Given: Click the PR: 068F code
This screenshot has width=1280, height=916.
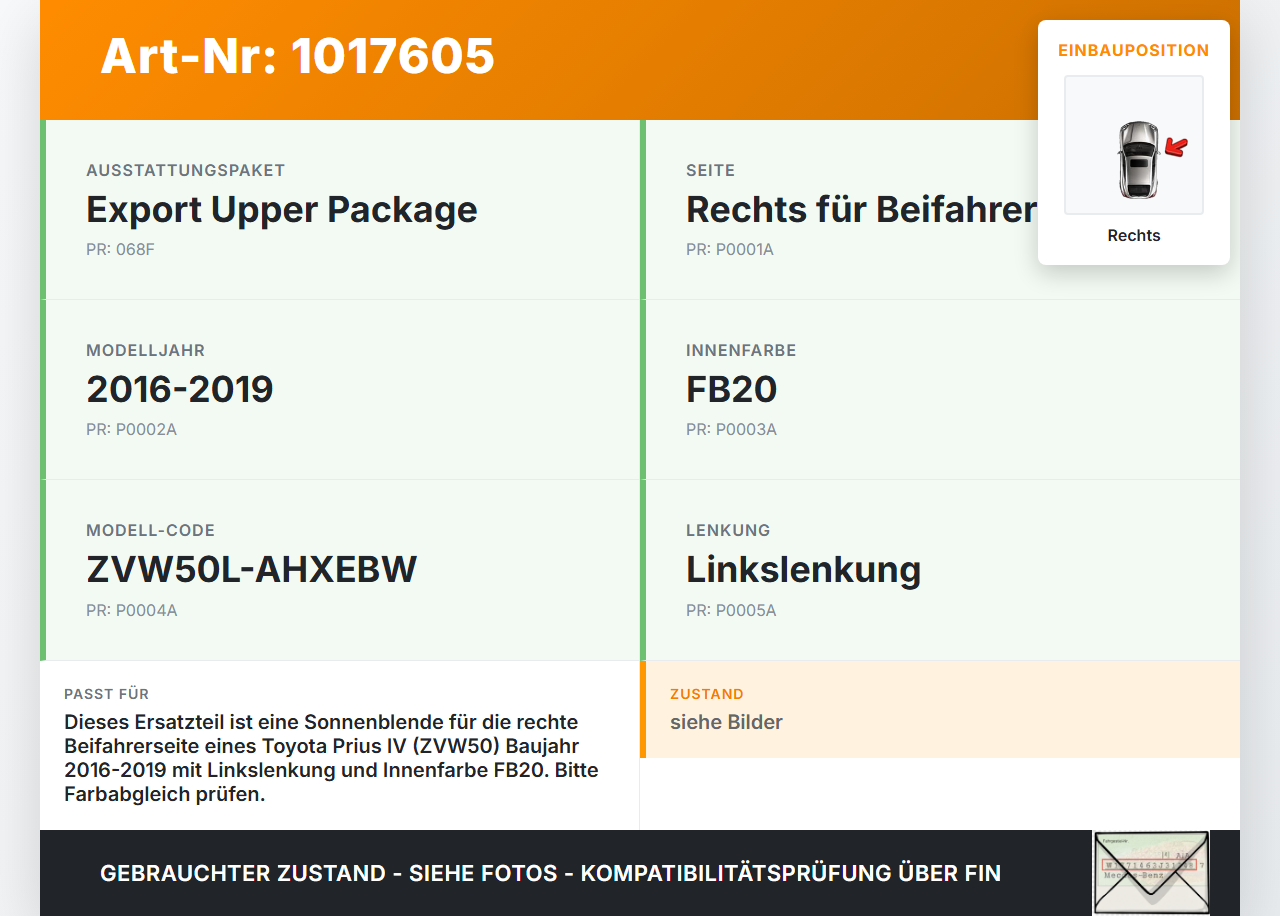Looking at the screenshot, I should click(120, 249).
